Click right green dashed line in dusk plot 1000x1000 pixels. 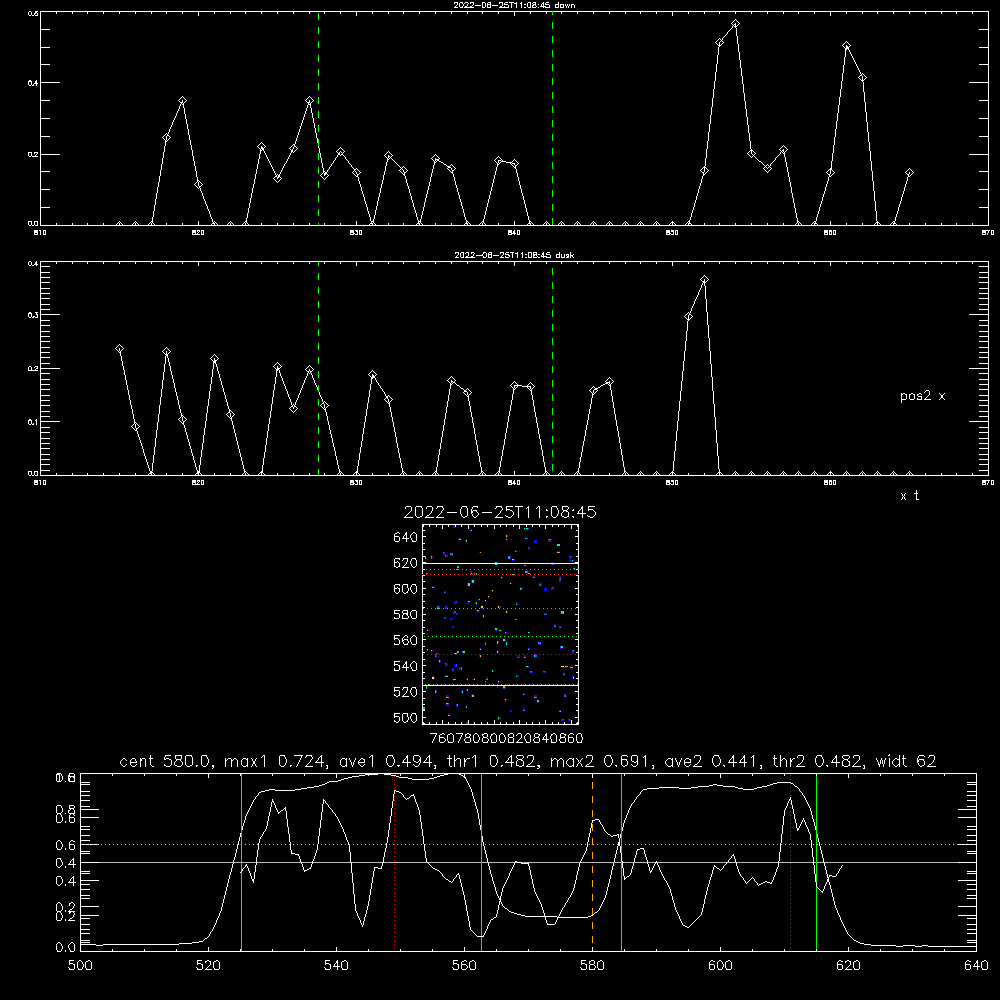[x=552, y=368]
